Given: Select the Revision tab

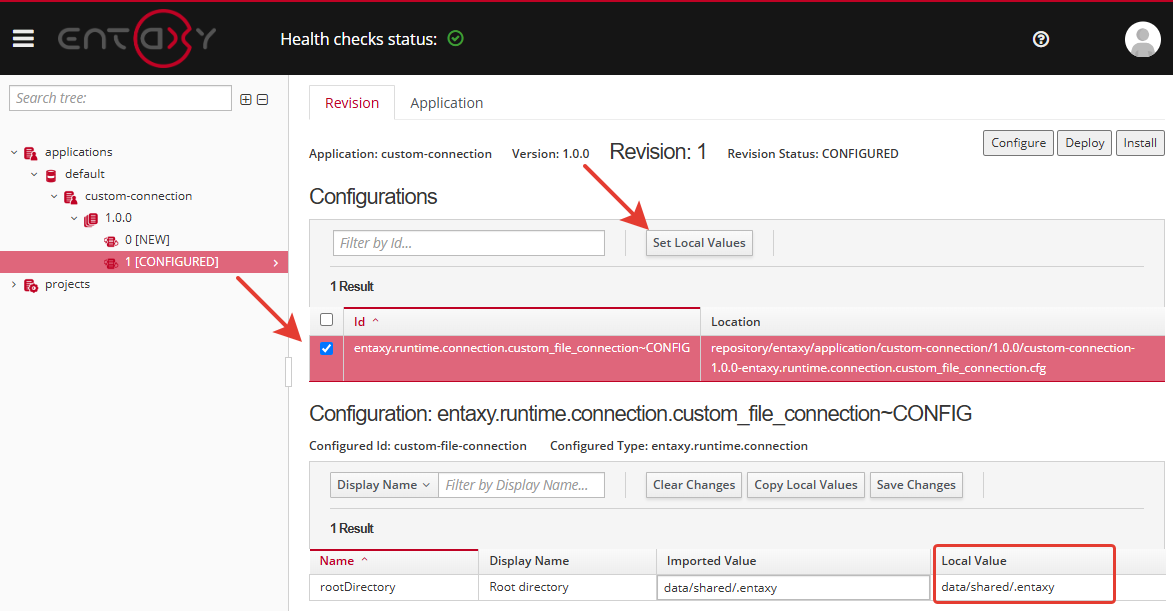Looking at the screenshot, I should point(352,103).
